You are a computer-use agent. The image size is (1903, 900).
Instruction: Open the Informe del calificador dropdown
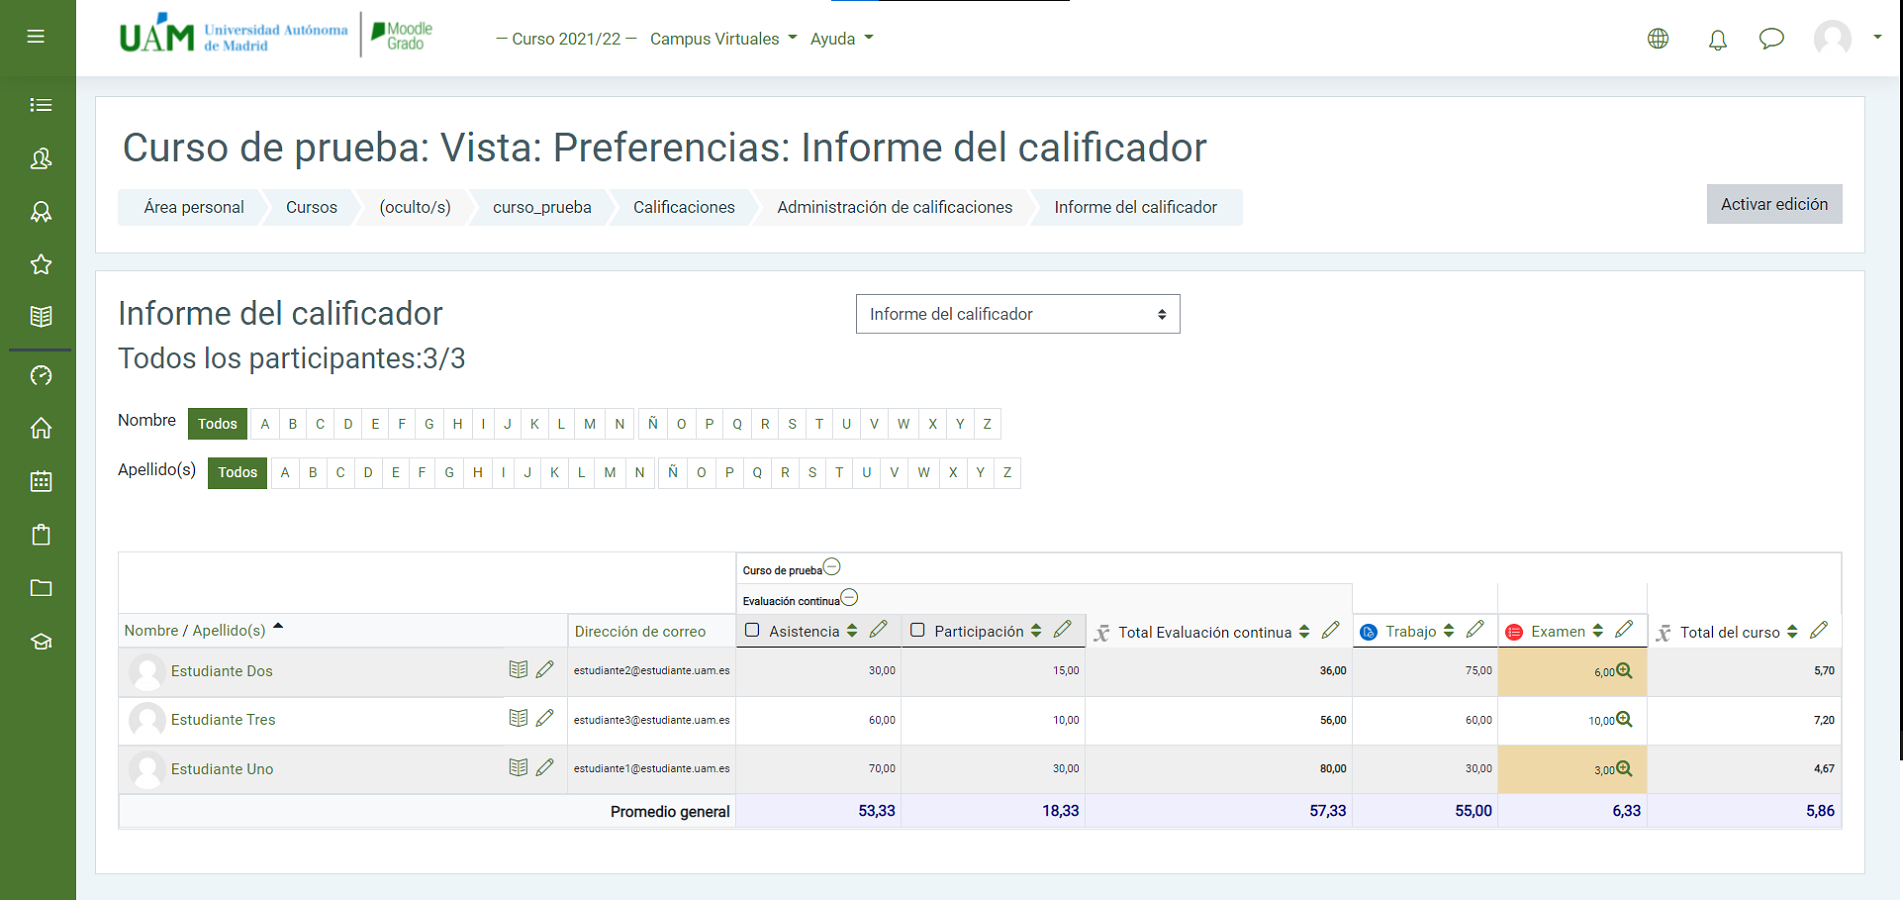click(1017, 314)
